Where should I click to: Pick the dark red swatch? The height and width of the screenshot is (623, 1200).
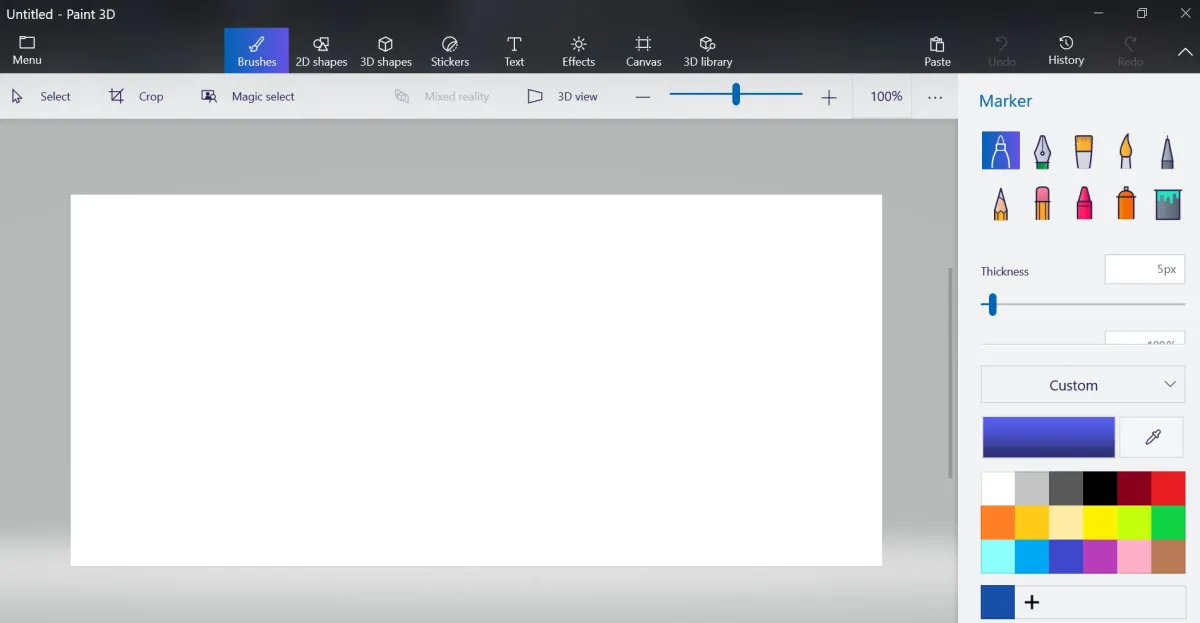[x=1134, y=488]
